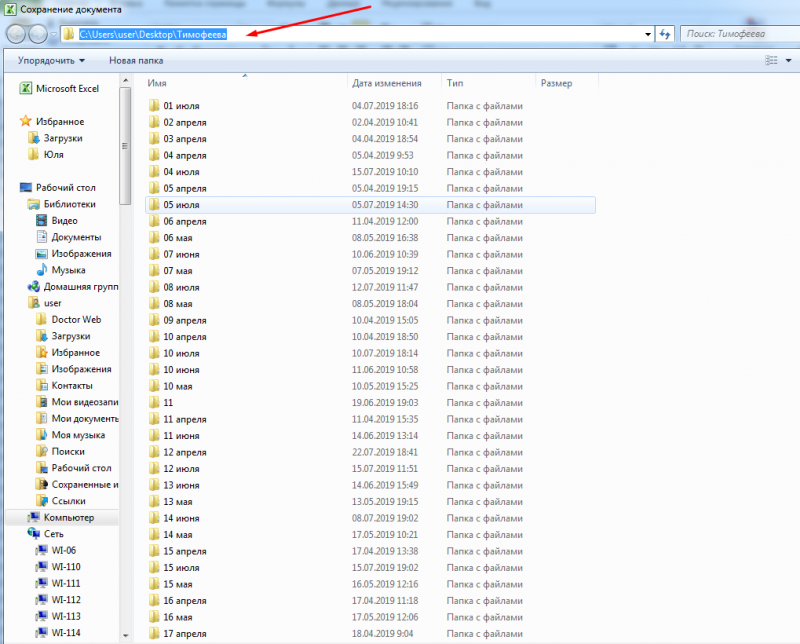The image size is (800, 644).
Task: Click the Excel icon in title bar
Action: [x=10, y=9]
